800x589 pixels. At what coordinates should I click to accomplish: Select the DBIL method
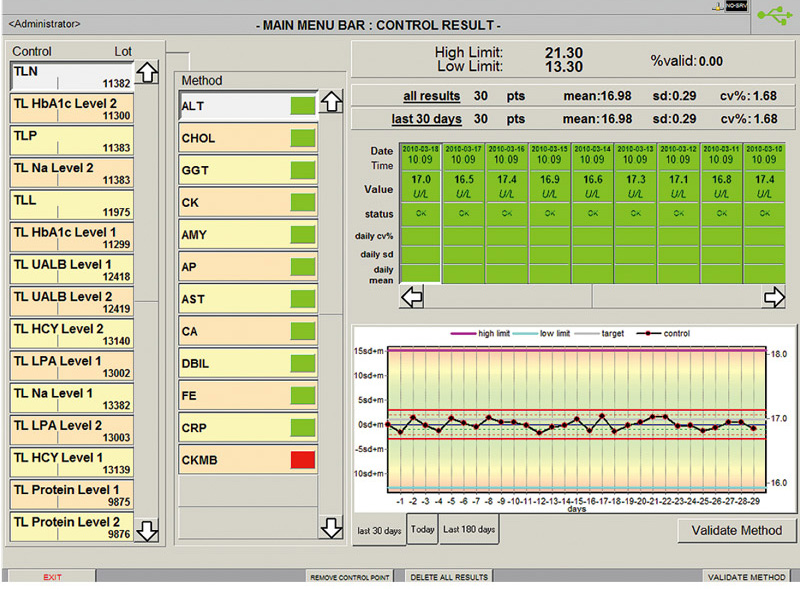coord(248,363)
